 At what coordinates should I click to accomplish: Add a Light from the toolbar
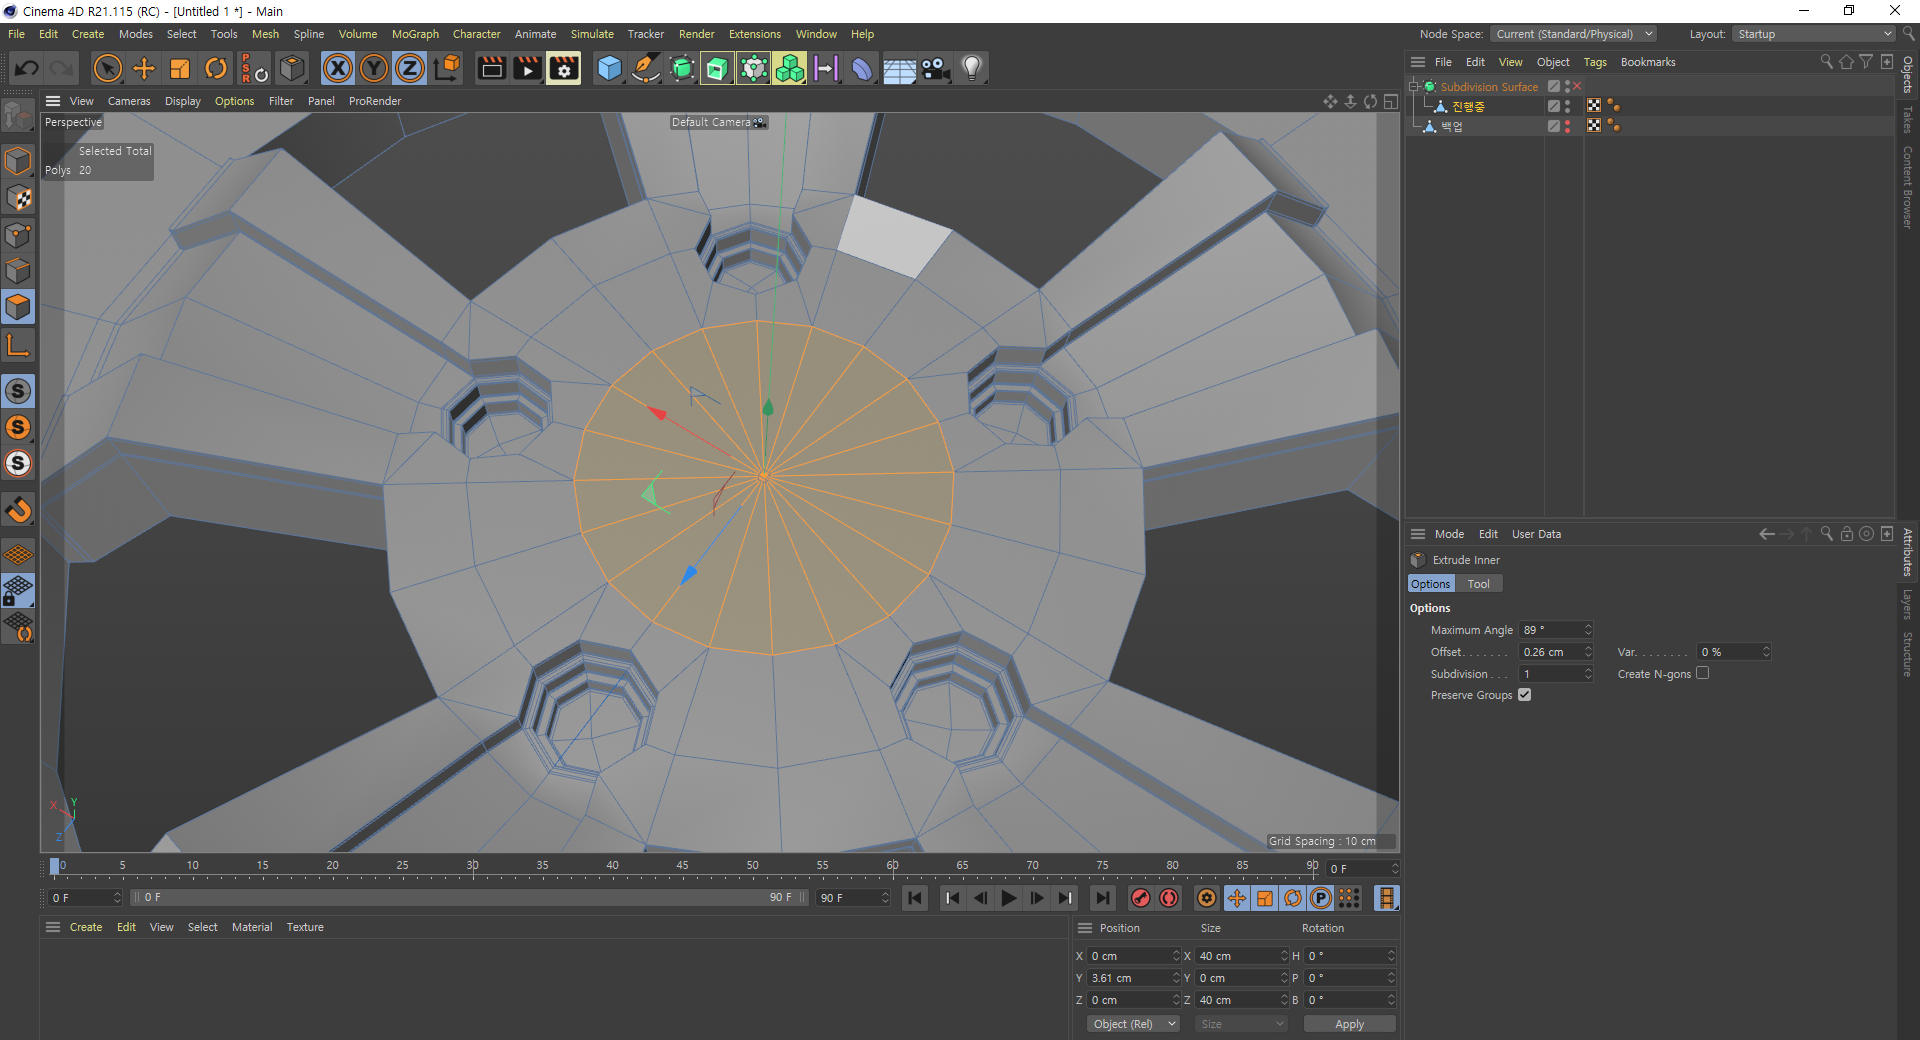click(x=971, y=68)
